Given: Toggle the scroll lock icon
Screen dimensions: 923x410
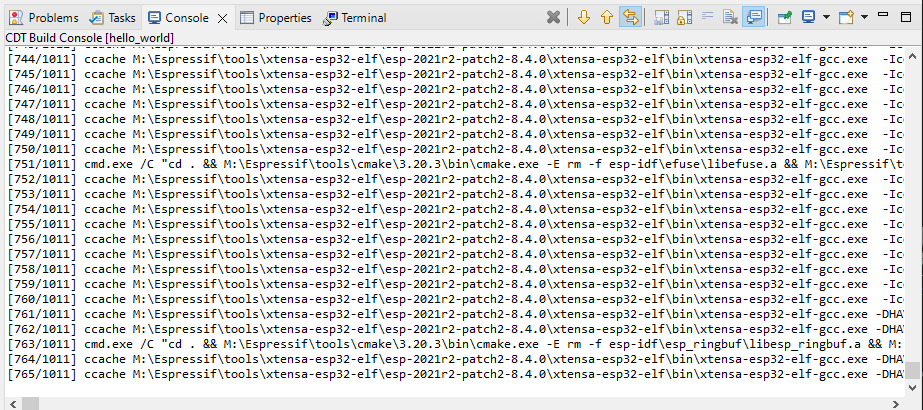Looking at the screenshot, I should click(x=683, y=18).
